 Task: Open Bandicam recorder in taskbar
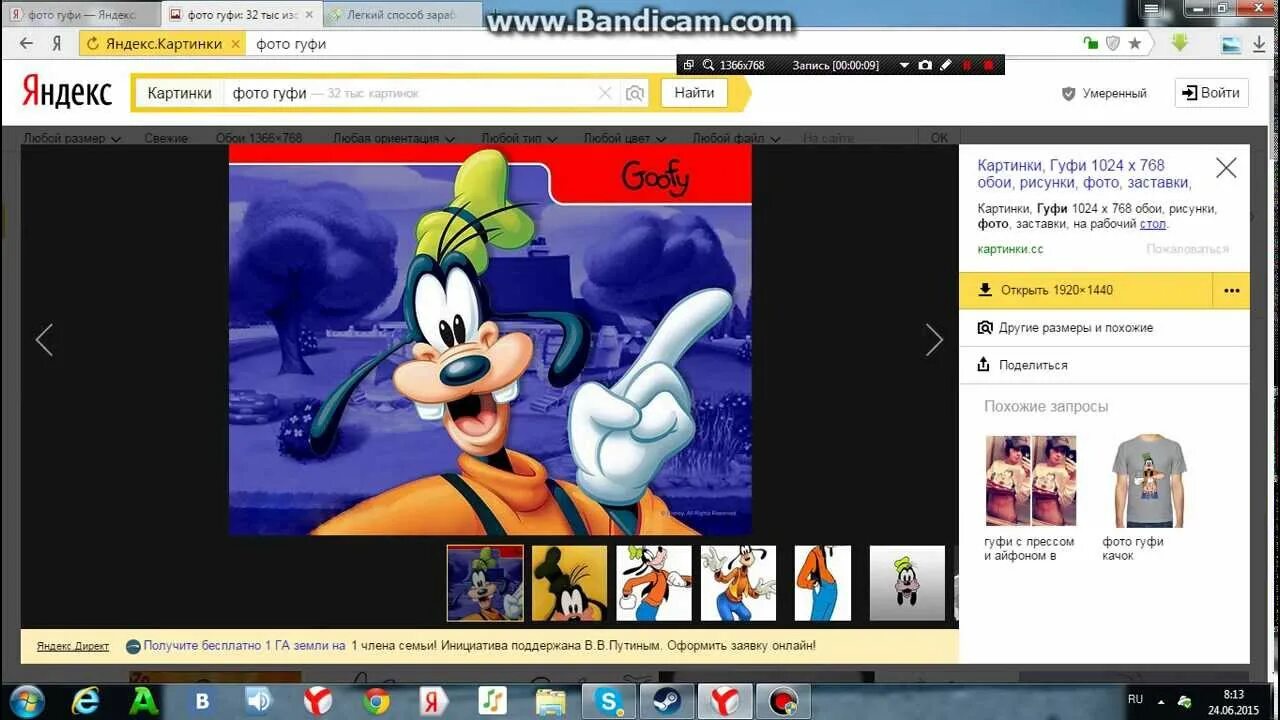point(783,701)
